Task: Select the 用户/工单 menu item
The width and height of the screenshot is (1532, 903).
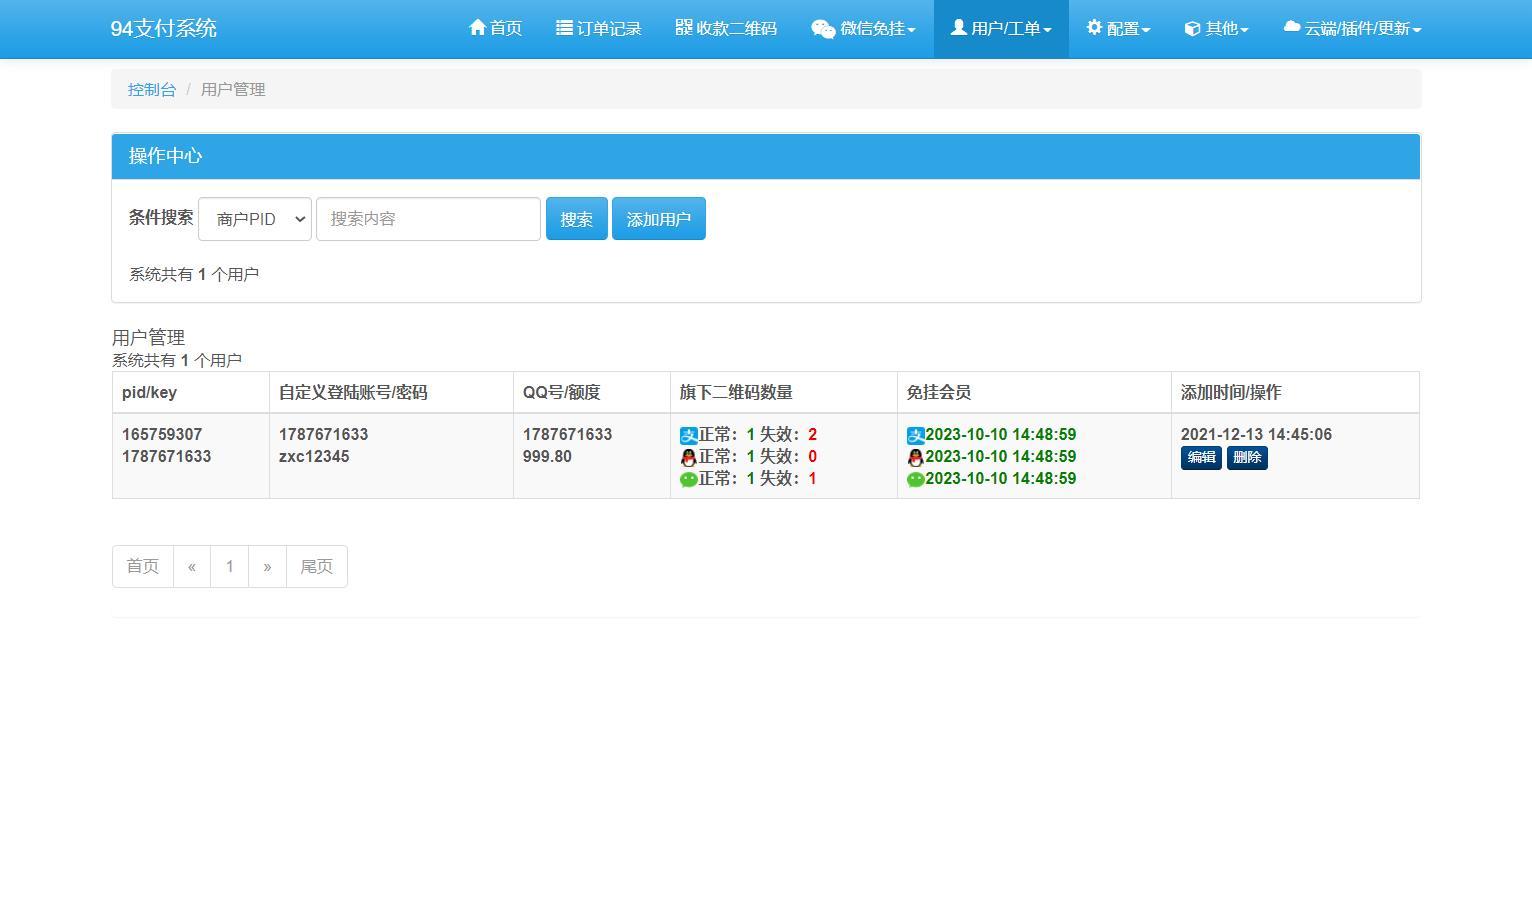Action: (x=1001, y=28)
